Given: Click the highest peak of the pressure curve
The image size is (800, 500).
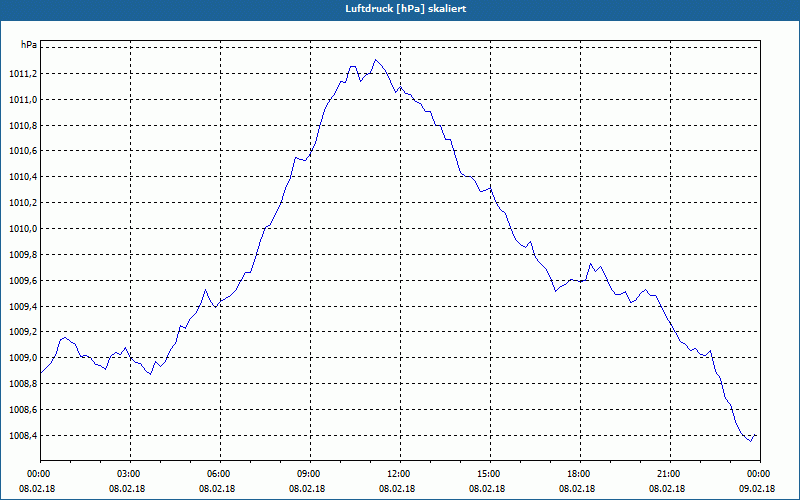Looking at the screenshot, I should (376, 60).
